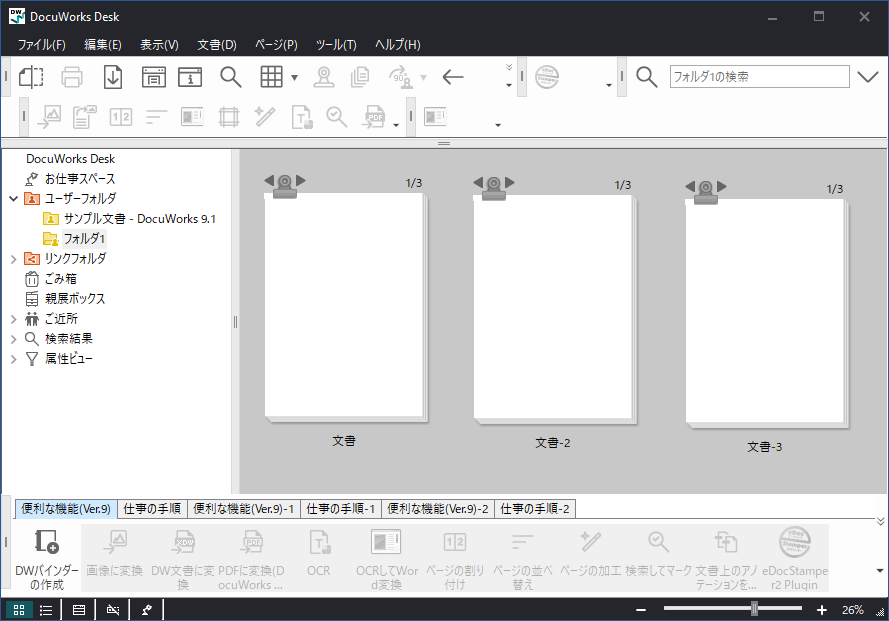Open the bottom tool panel dropdown arrow at right

(x=880, y=571)
